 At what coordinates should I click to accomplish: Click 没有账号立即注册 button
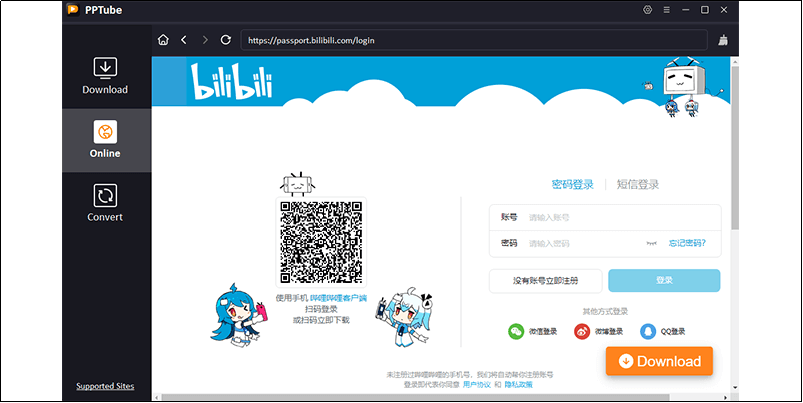coord(545,281)
